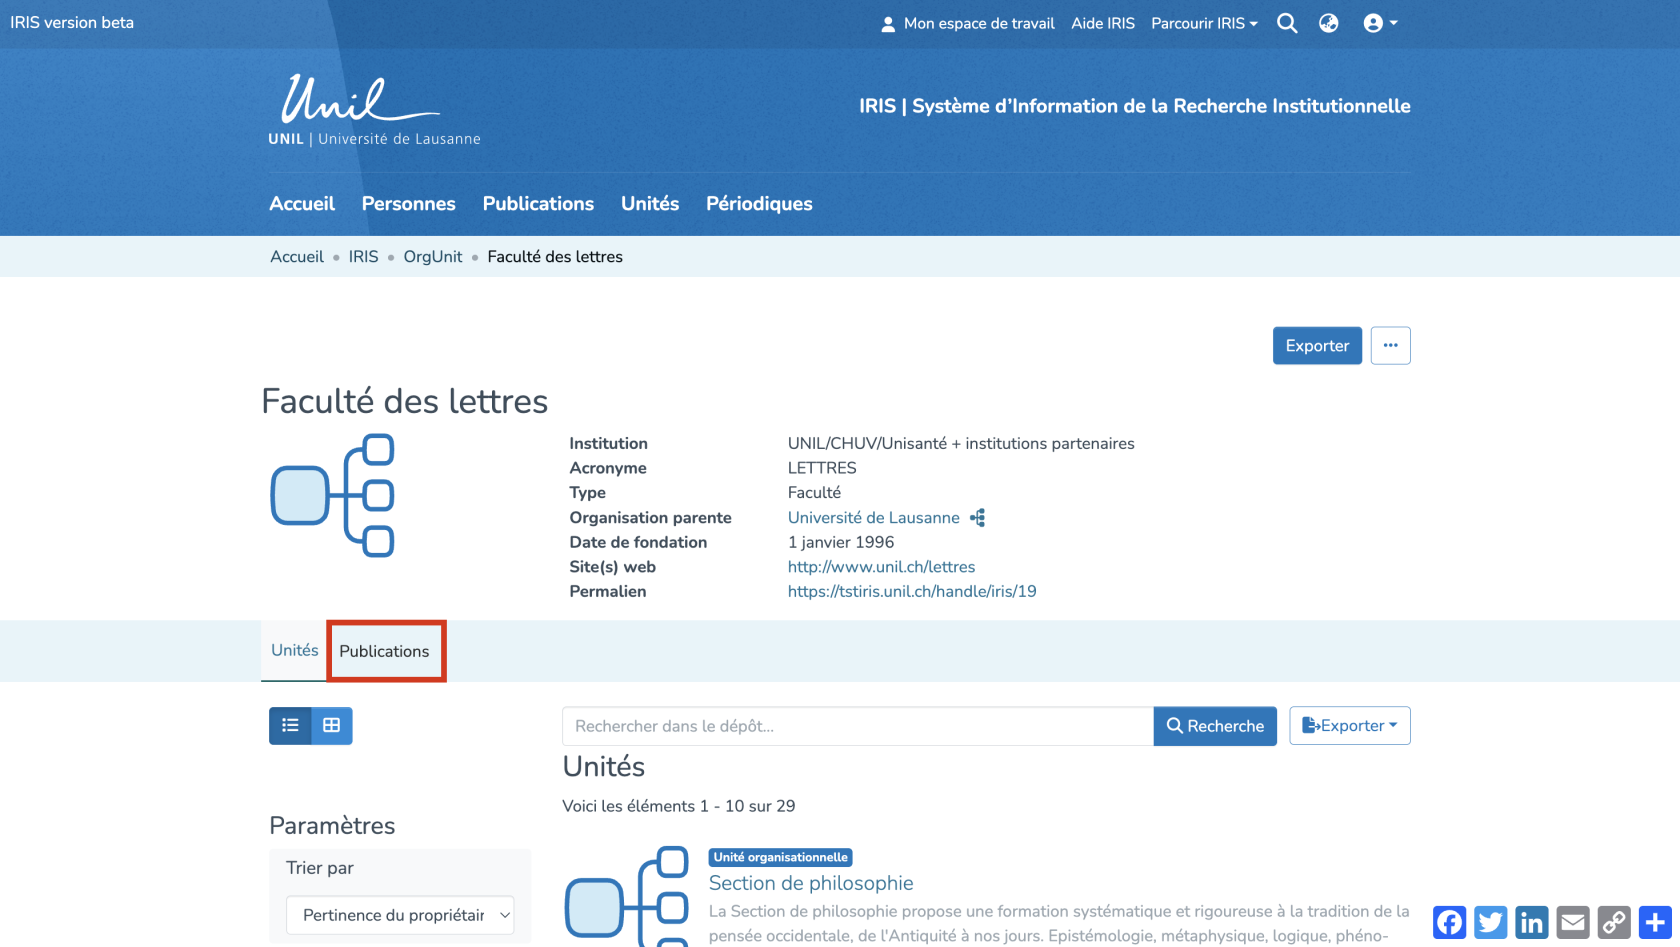Screen dimensions: 1680x947
Task: Share page on Twitter
Action: pos(1490,922)
